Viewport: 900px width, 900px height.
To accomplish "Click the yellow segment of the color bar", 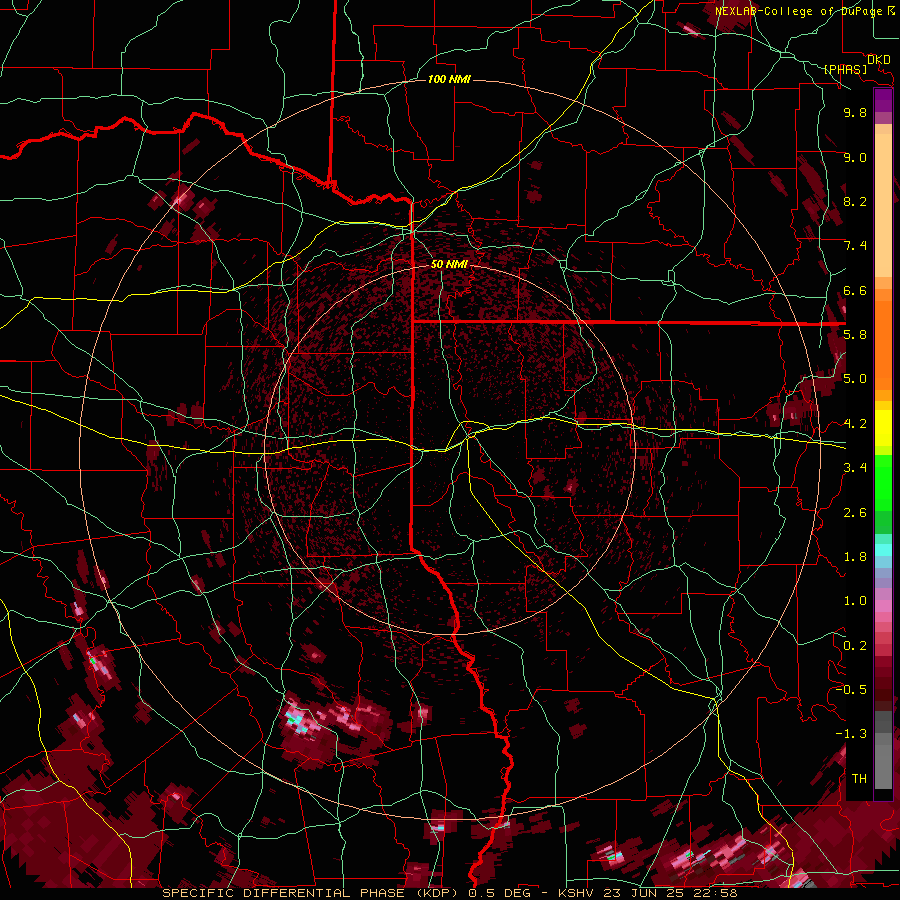I will click(883, 428).
